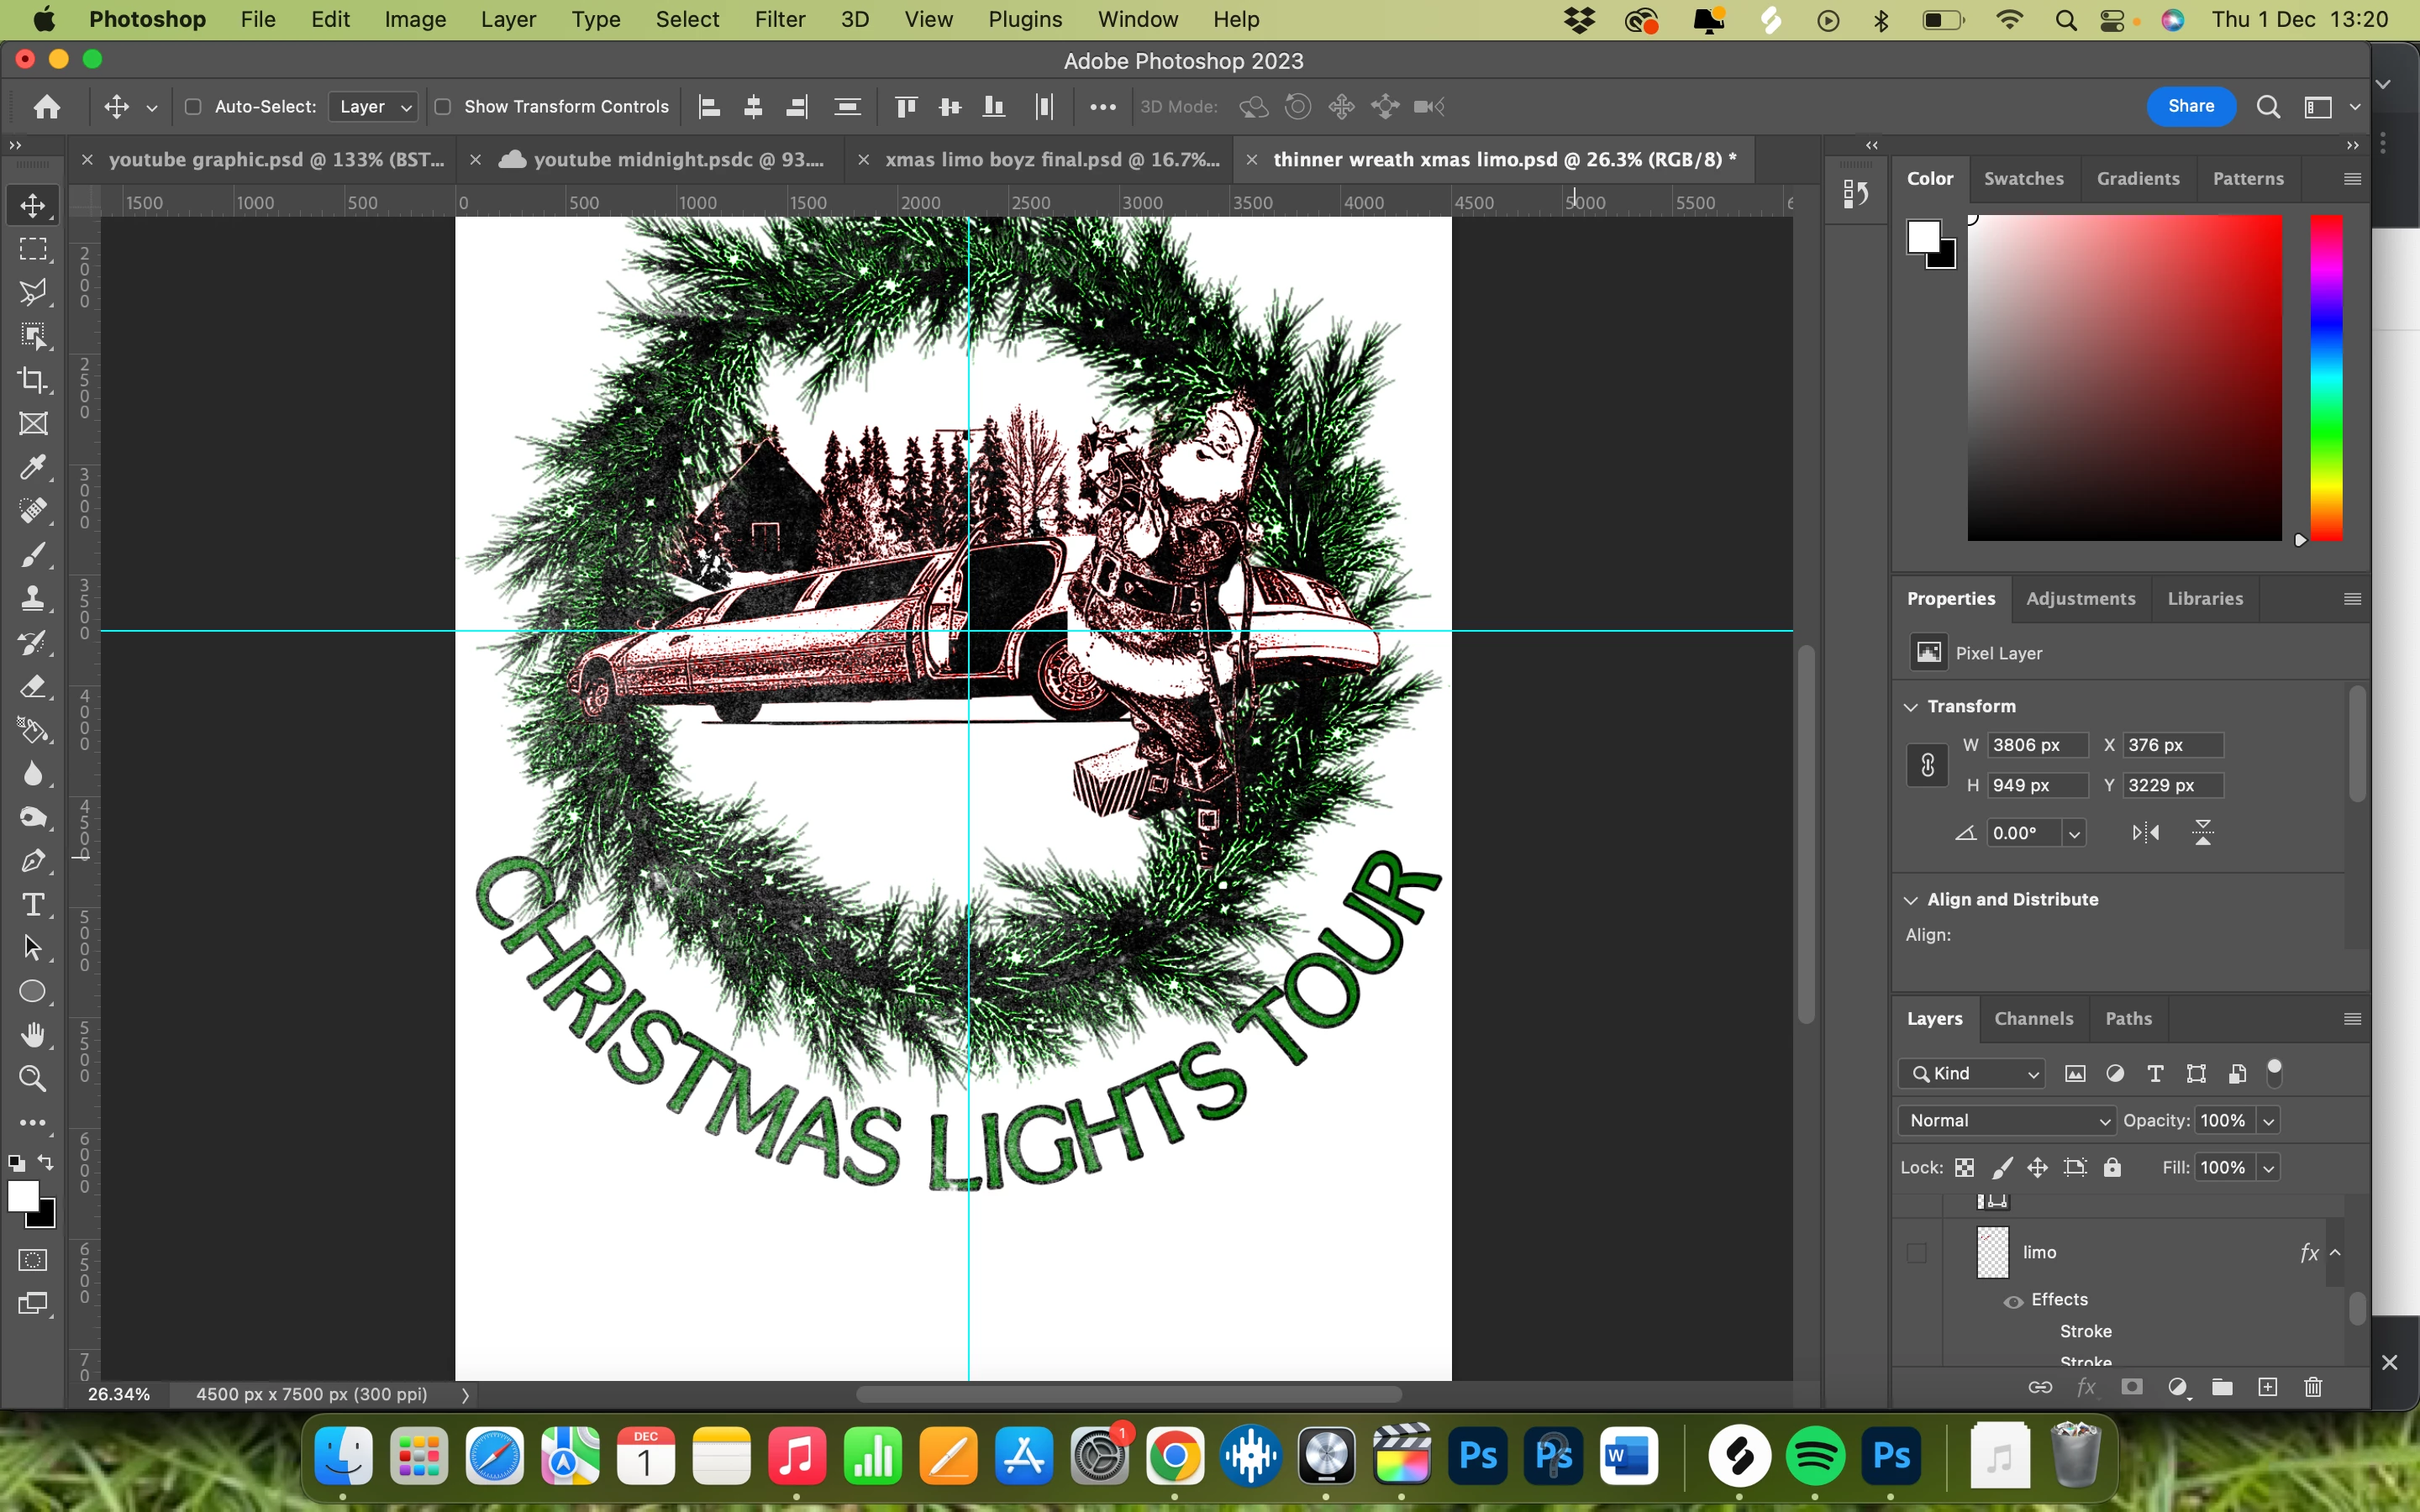Viewport: 2420px width, 1512px height.
Task: Click the delete layer trash icon
Action: pyautogui.click(x=2313, y=1387)
